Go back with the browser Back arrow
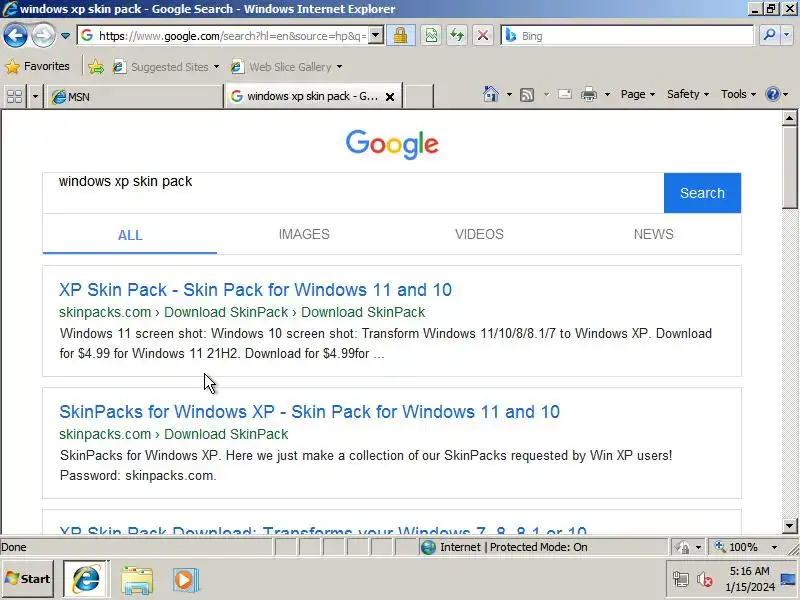The height and width of the screenshot is (600, 800). pyautogui.click(x=15, y=36)
